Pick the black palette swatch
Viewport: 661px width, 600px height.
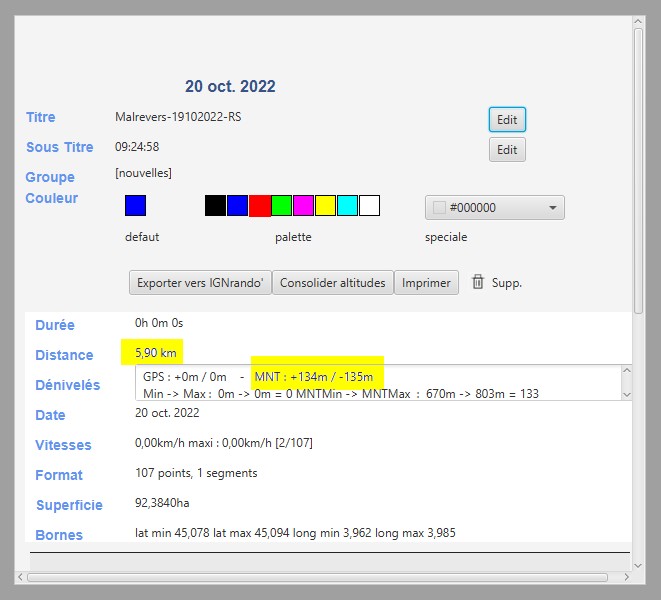[215, 206]
